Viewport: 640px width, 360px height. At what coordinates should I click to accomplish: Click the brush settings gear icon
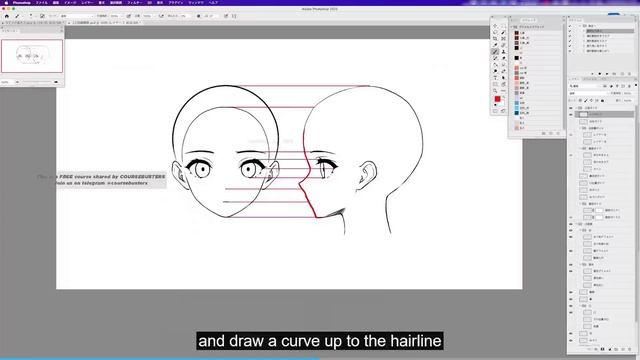tap(198, 16)
